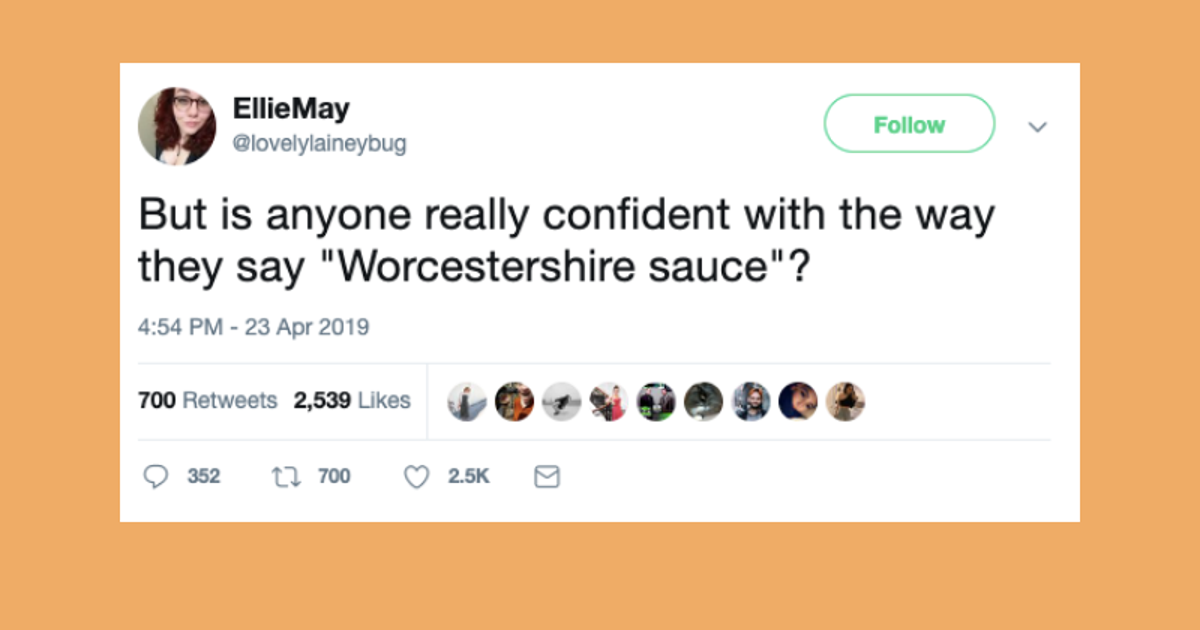Click the middle avatar among the likers
This screenshot has width=1200, height=630.
pyautogui.click(x=655, y=401)
